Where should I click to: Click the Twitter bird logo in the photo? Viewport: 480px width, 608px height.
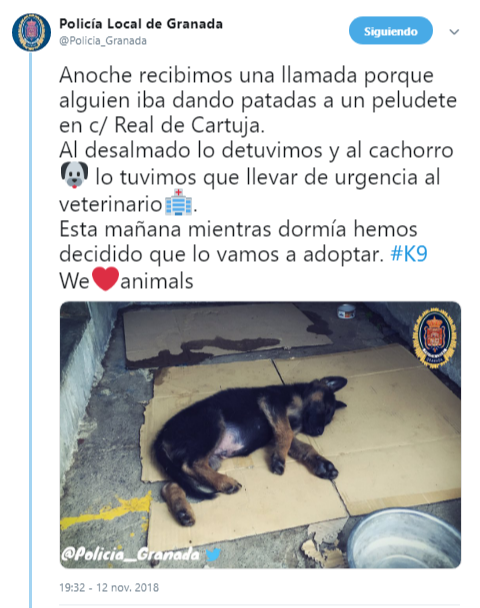213,554
